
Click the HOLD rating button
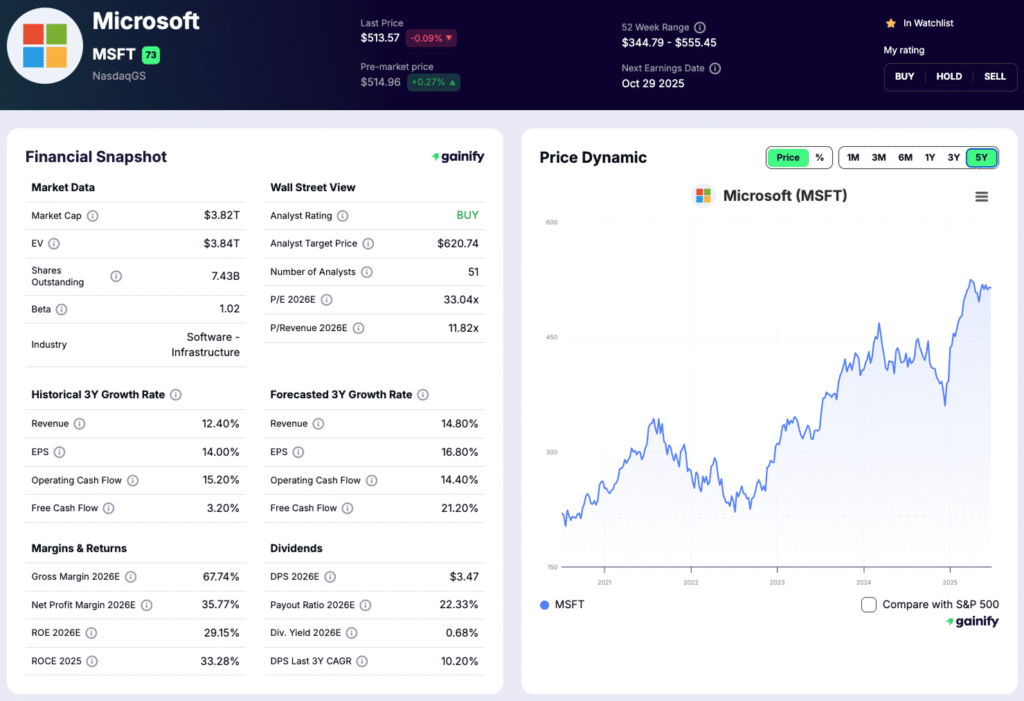(948, 76)
